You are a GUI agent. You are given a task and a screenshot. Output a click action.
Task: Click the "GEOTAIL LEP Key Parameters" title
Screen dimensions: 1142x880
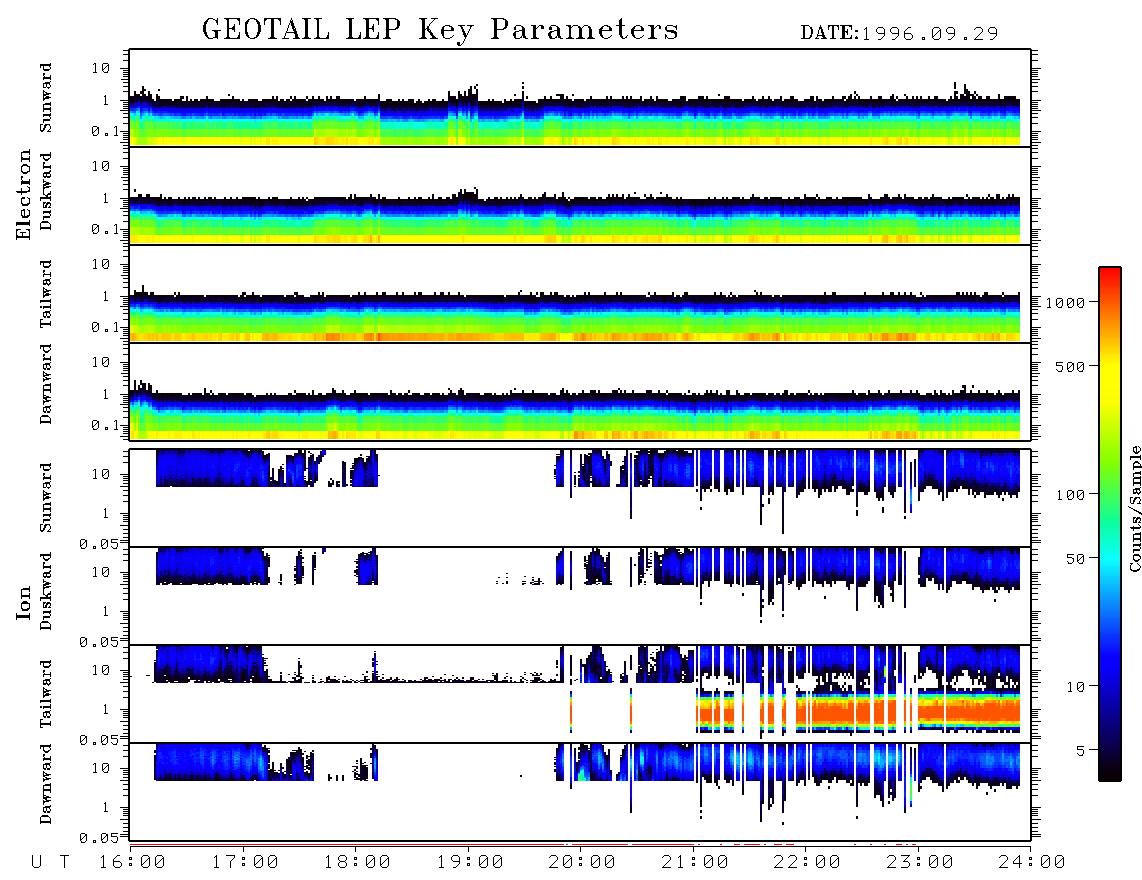coord(440,30)
